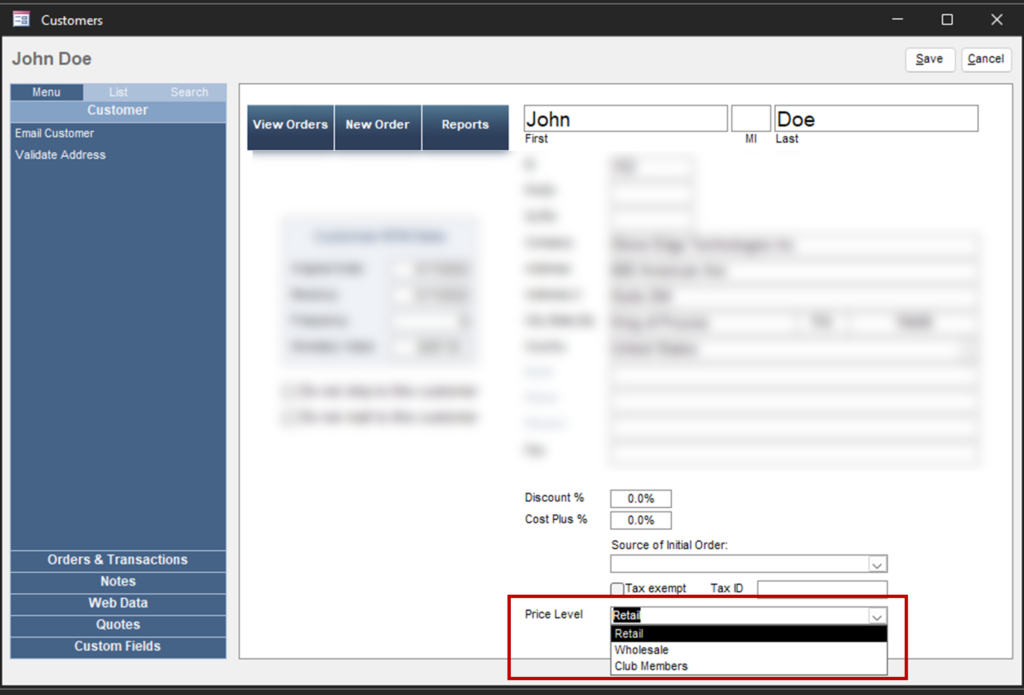Open the Source of Initial Order dropdown
Screen dimensions: 1024x695
[x=877, y=564]
